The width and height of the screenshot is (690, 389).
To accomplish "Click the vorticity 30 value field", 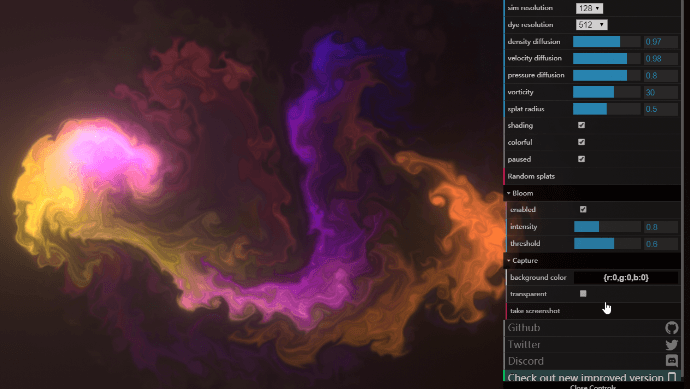I will 661,92.
